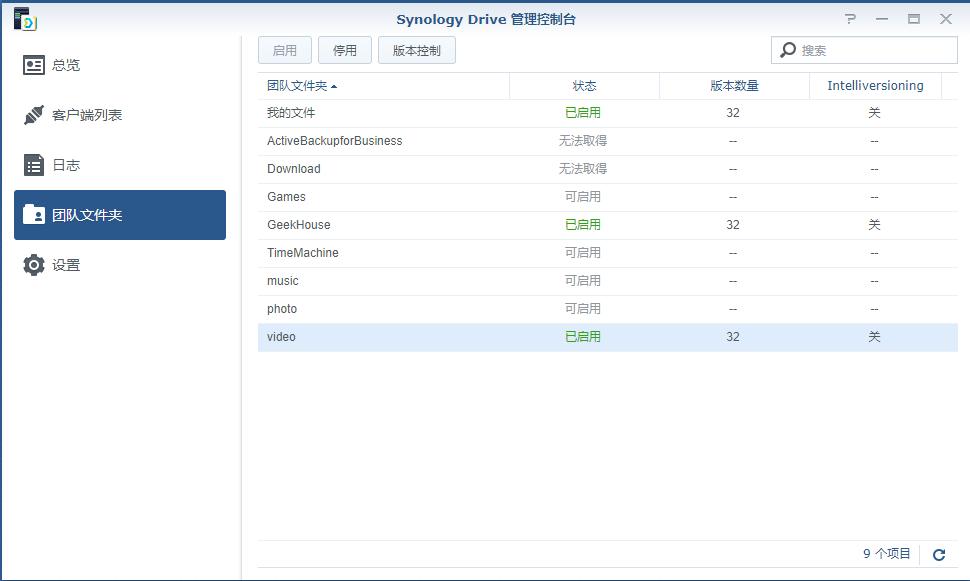970x581 pixels.
Task: Click the help question mark icon
Action: [850, 19]
